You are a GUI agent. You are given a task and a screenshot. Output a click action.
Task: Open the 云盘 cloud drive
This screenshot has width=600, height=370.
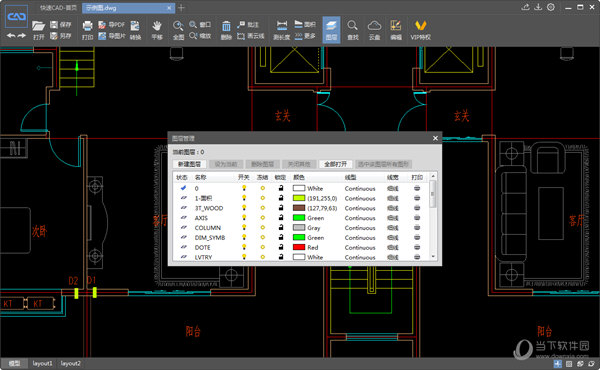pos(374,30)
